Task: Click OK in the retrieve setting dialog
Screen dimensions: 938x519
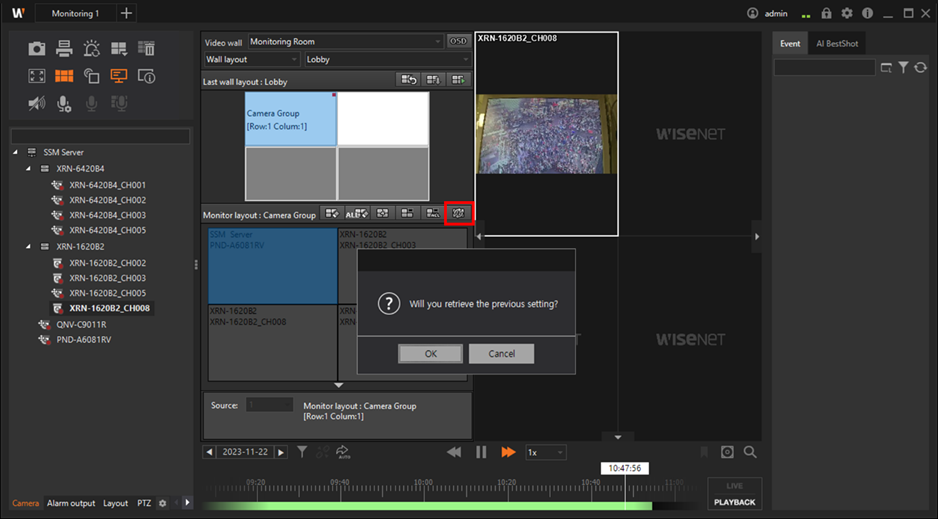Action: pyautogui.click(x=430, y=354)
